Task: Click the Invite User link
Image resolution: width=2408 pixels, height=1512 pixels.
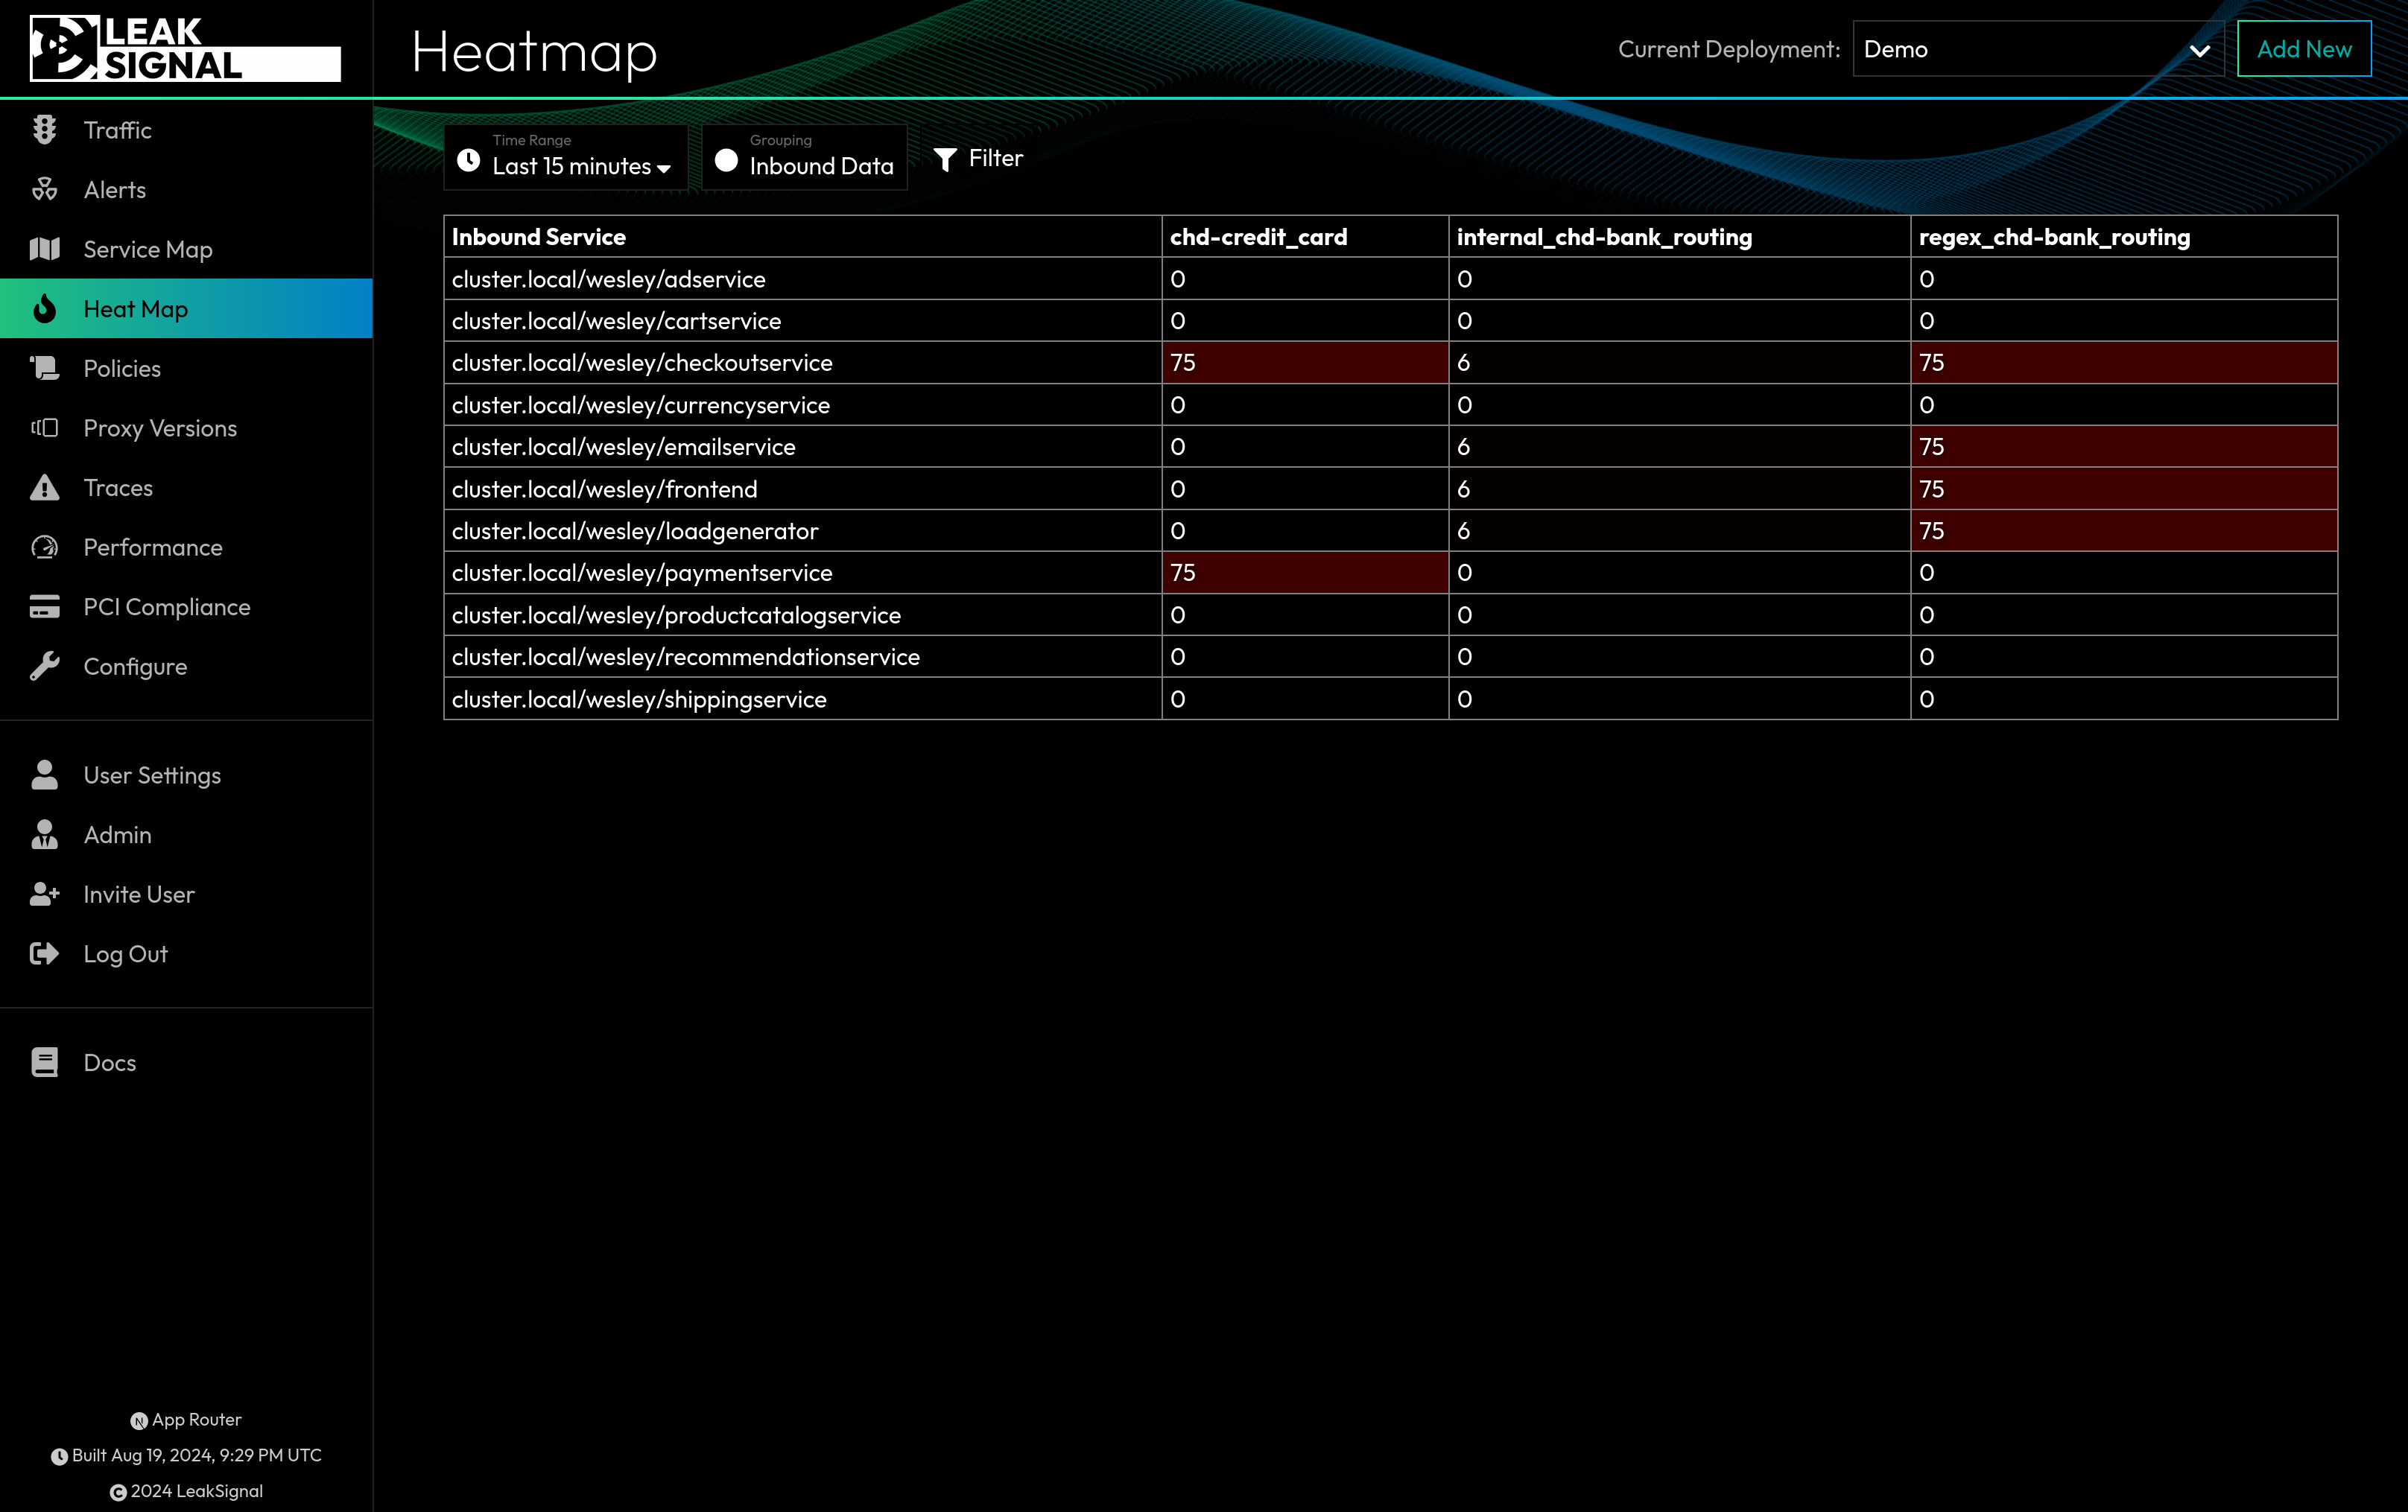Action: [139, 894]
